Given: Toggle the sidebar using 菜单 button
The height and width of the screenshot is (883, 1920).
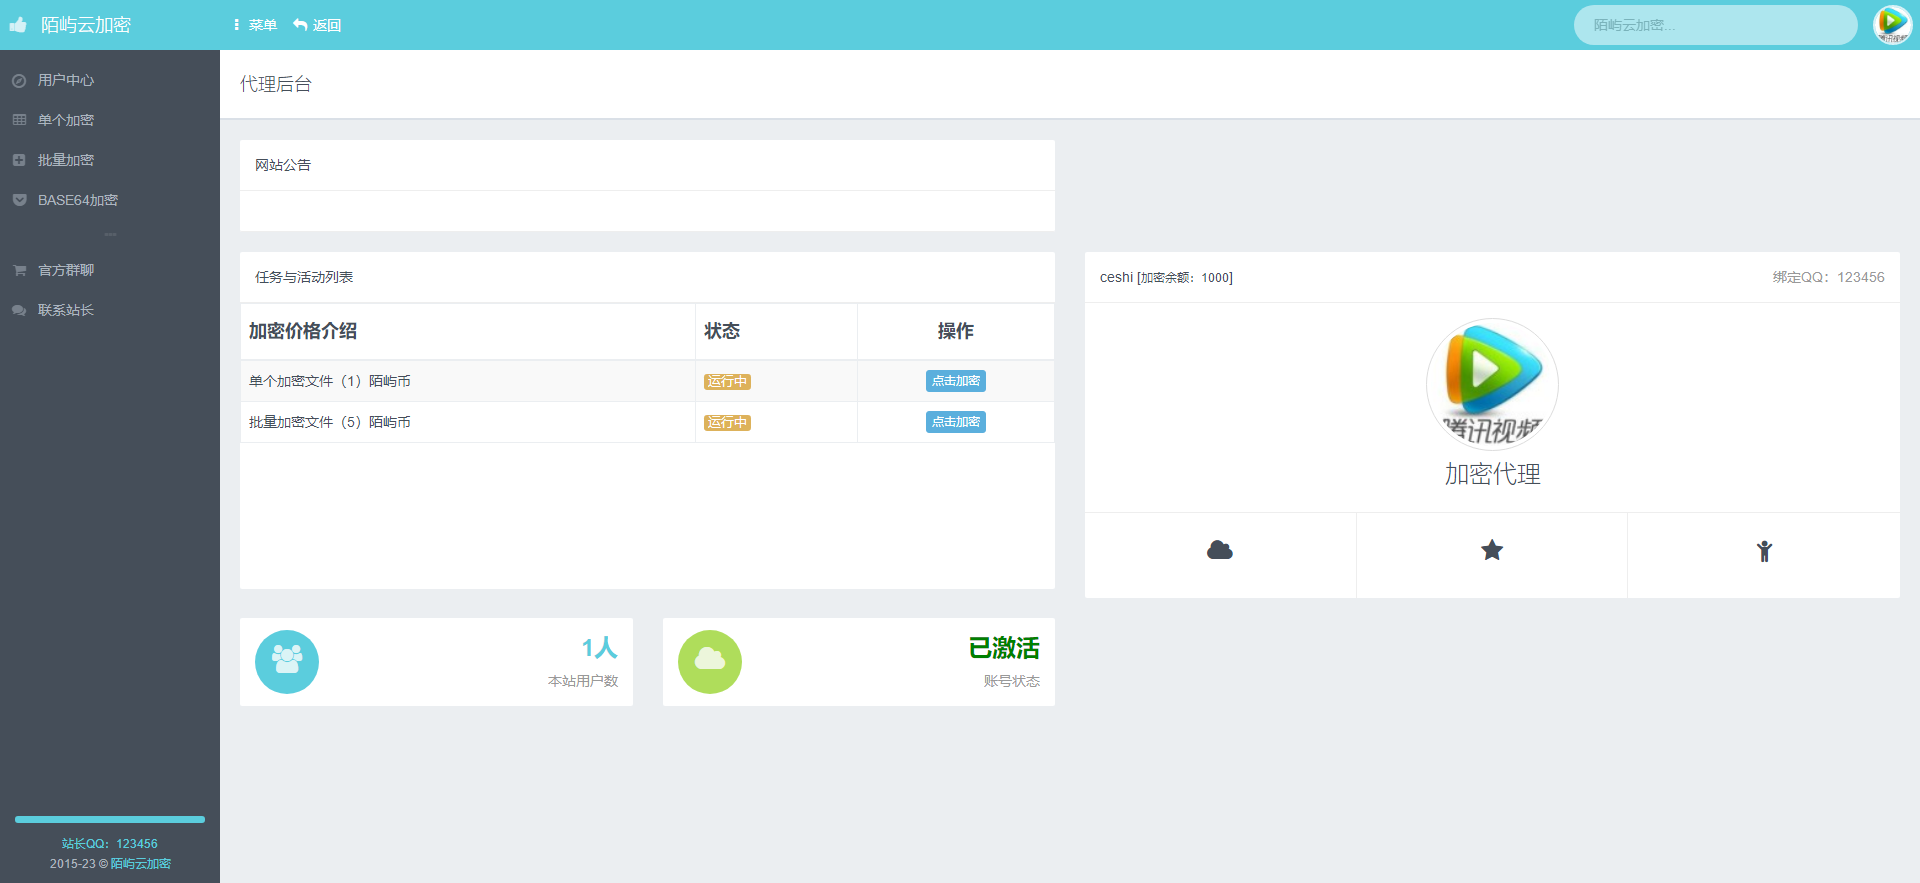Looking at the screenshot, I should coord(255,25).
